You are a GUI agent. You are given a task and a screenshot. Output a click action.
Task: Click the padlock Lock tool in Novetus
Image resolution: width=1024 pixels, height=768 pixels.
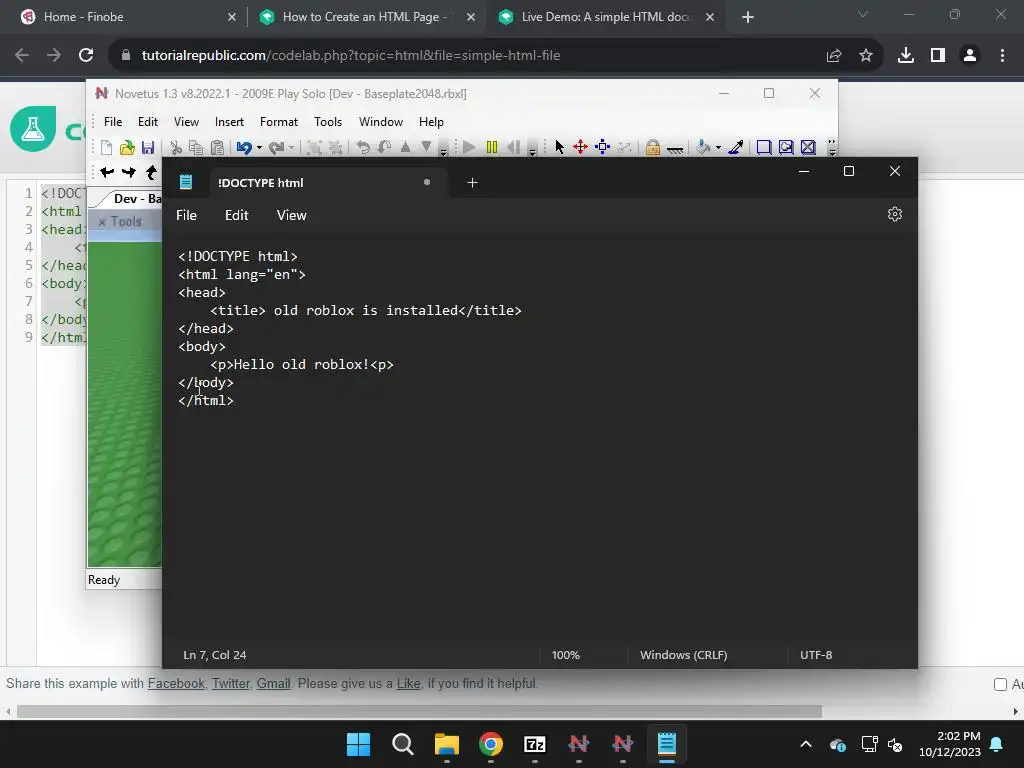pos(652,147)
